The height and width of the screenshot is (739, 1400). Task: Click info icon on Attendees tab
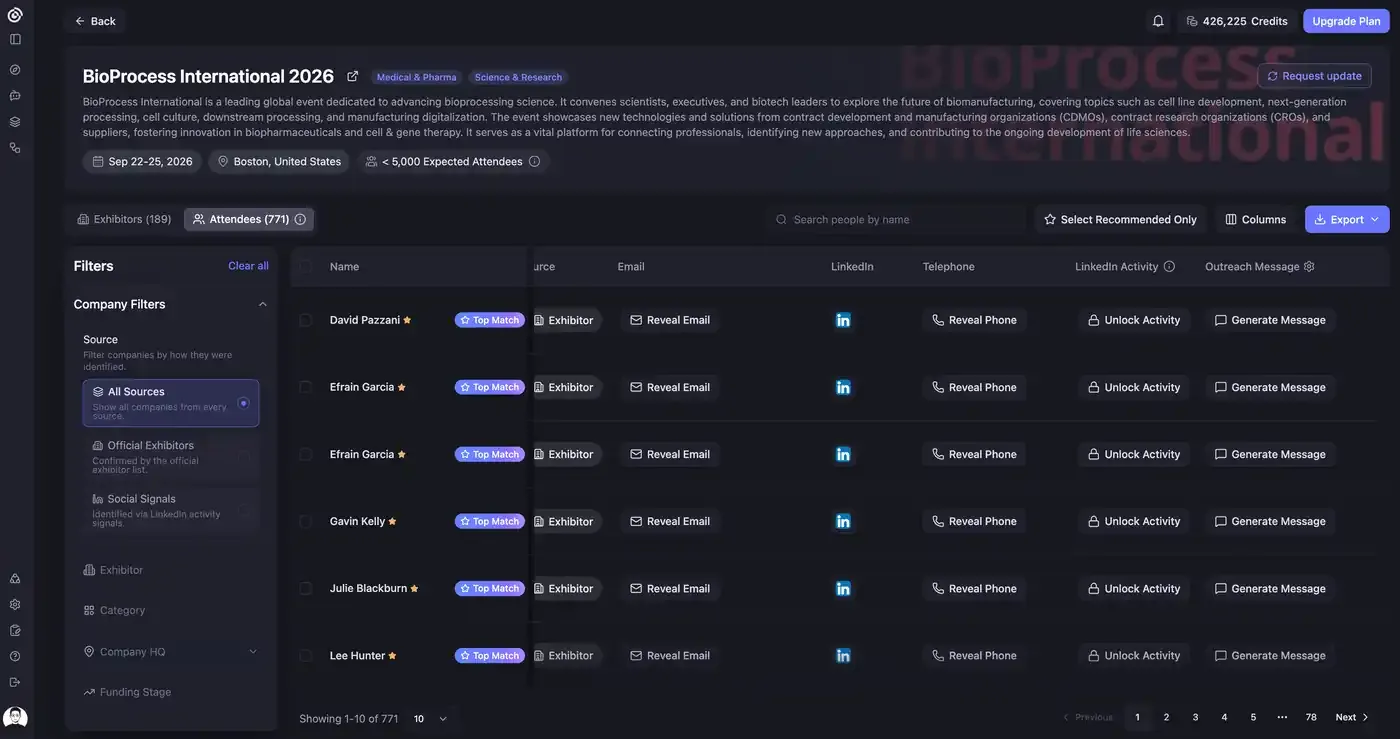300,219
